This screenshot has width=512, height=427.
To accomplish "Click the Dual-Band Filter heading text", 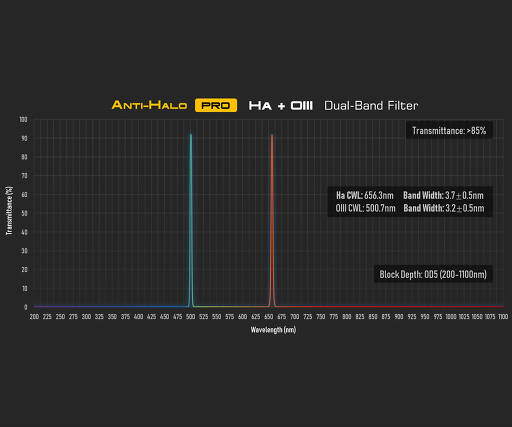I will [371, 106].
